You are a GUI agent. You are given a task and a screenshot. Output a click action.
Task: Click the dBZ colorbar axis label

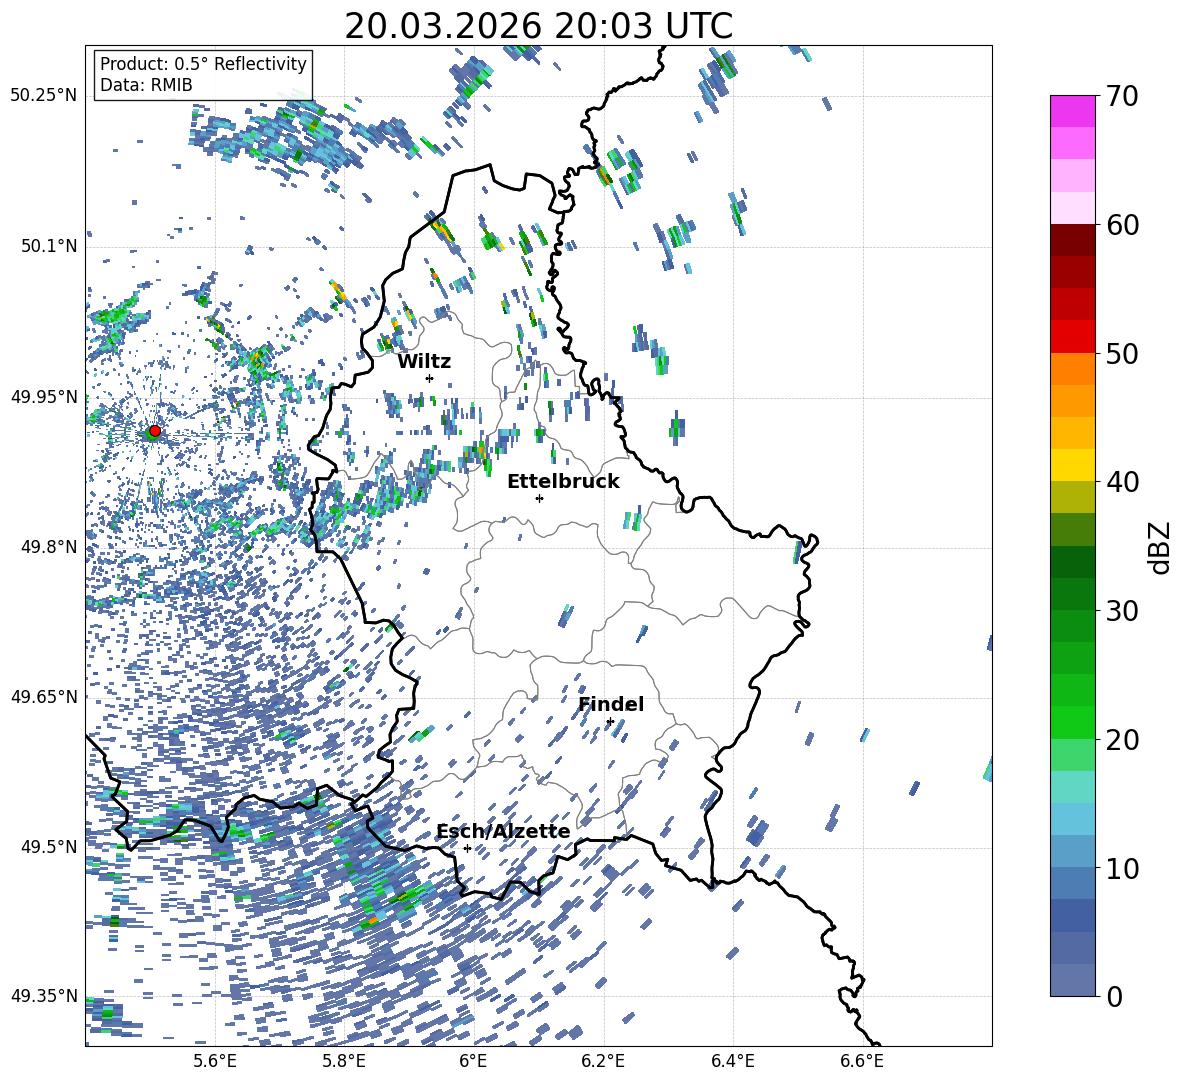(x=1159, y=547)
